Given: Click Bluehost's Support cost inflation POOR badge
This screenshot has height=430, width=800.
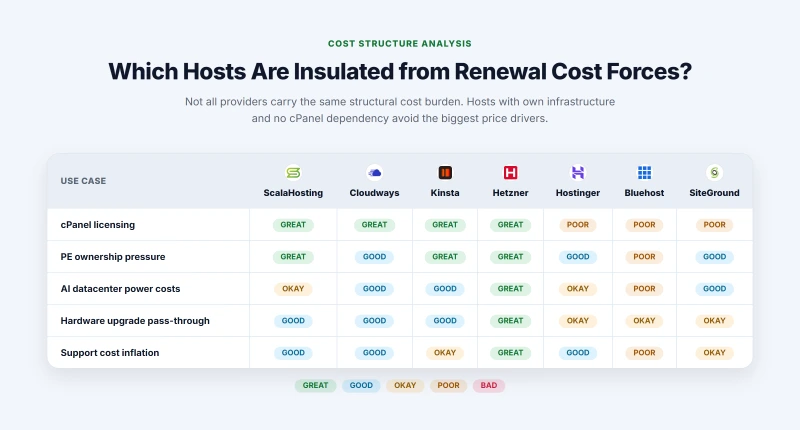Looking at the screenshot, I should point(644,352).
